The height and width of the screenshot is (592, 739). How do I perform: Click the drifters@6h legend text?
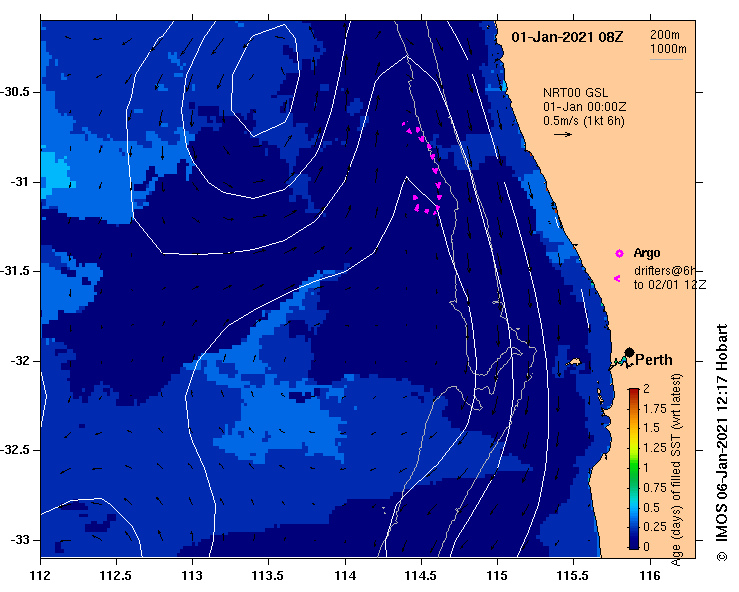tap(665, 271)
